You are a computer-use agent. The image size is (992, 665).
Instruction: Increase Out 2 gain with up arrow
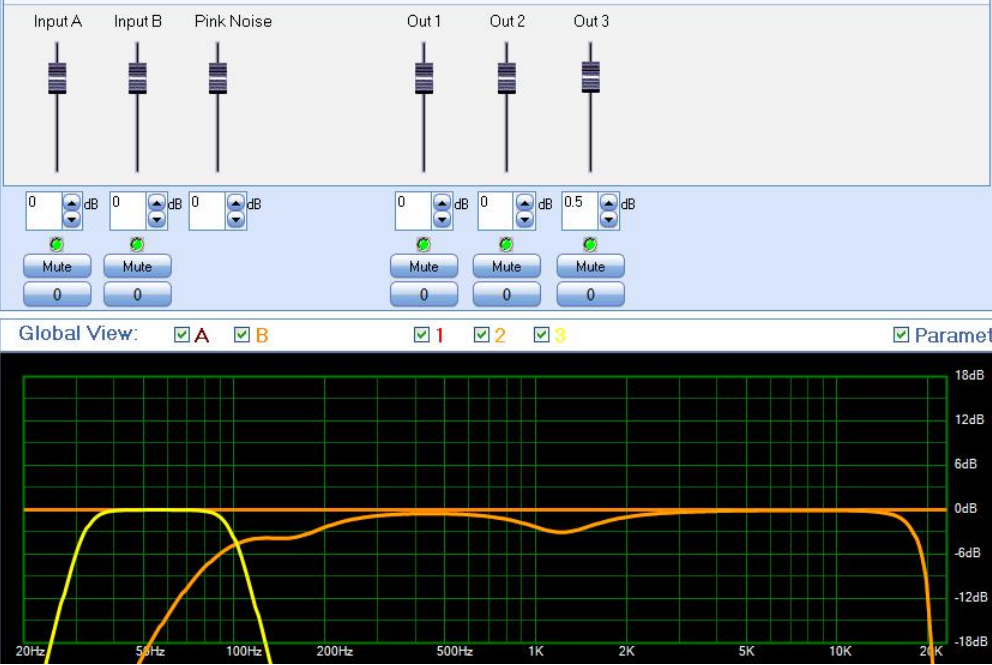click(x=524, y=203)
